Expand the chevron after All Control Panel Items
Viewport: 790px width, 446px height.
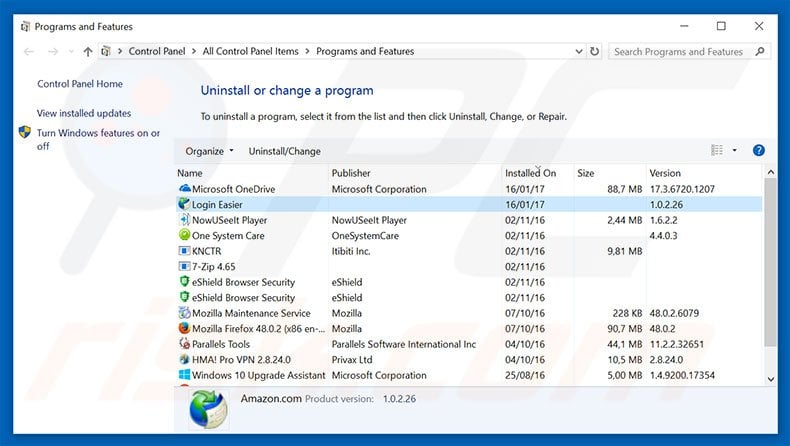point(307,51)
